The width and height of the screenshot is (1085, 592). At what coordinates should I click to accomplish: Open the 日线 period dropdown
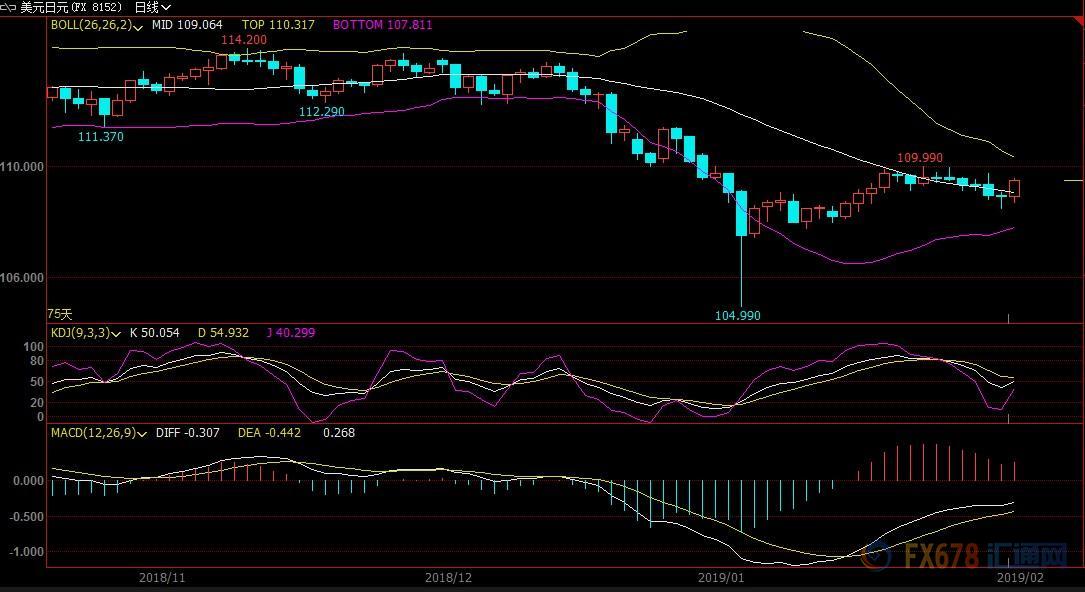coord(153,8)
